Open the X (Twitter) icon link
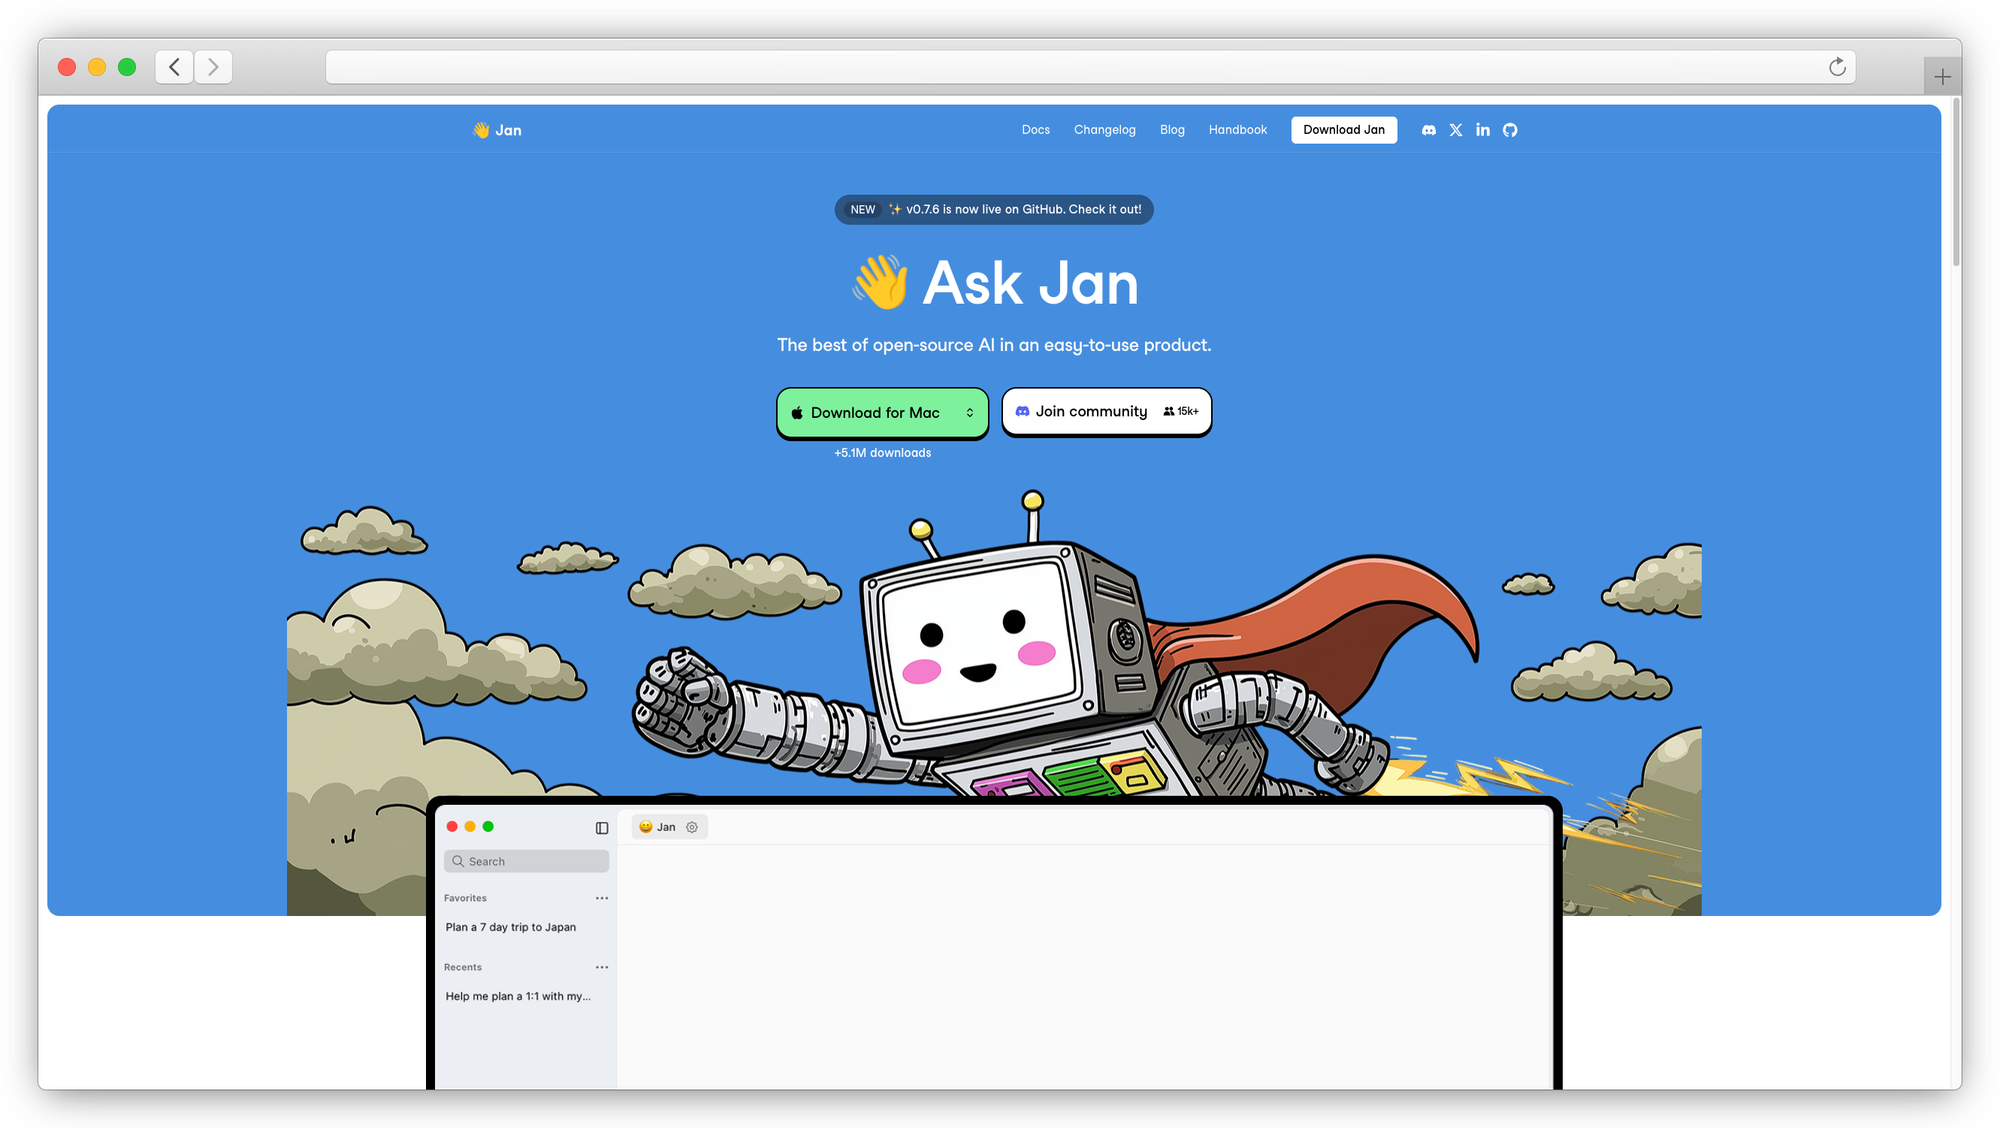The height and width of the screenshot is (1128, 2000). pos(1456,130)
